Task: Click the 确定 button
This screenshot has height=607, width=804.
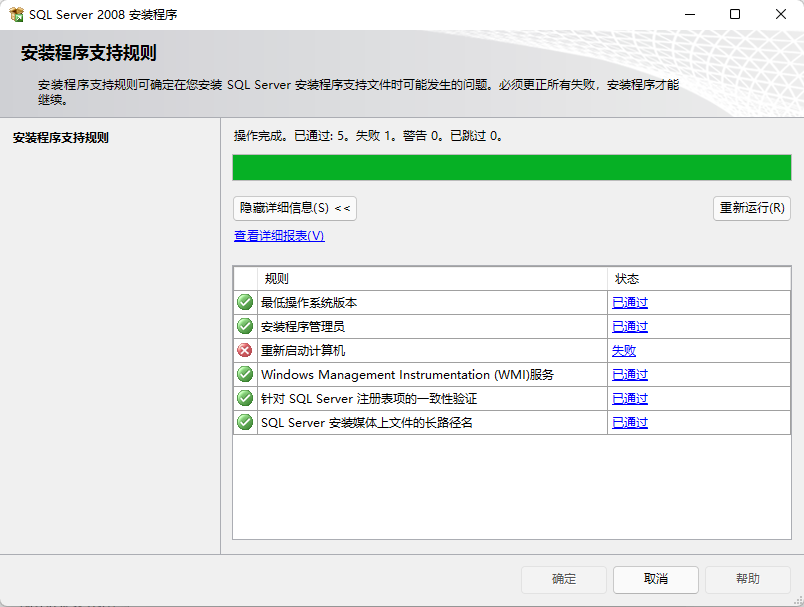Action: point(564,579)
